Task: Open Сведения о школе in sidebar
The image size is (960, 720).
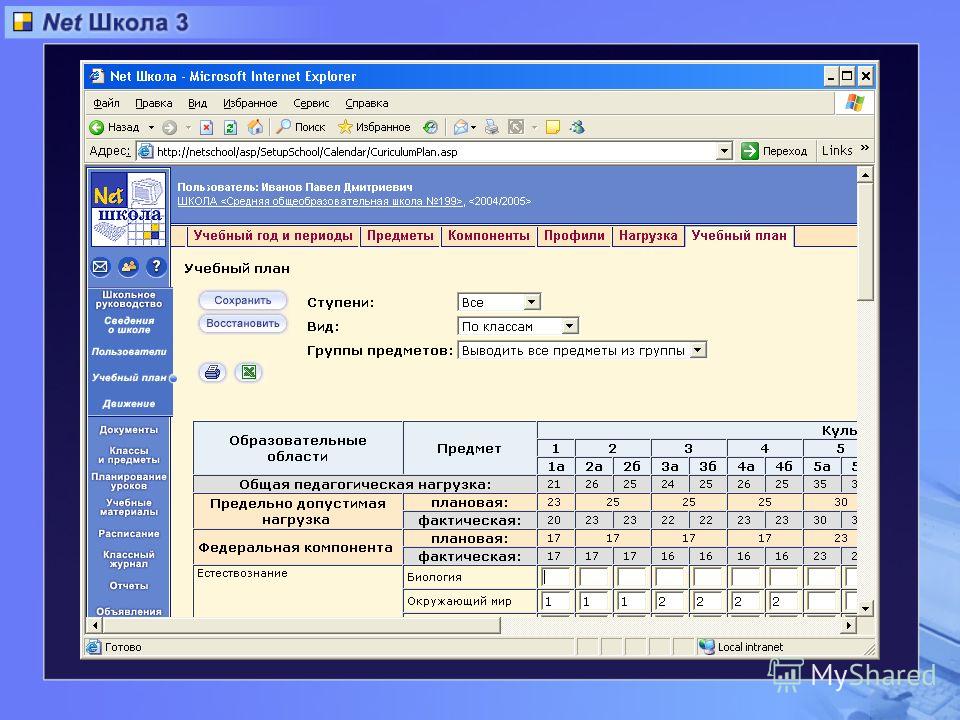Action: pyautogui.click(x=129, y=325)
